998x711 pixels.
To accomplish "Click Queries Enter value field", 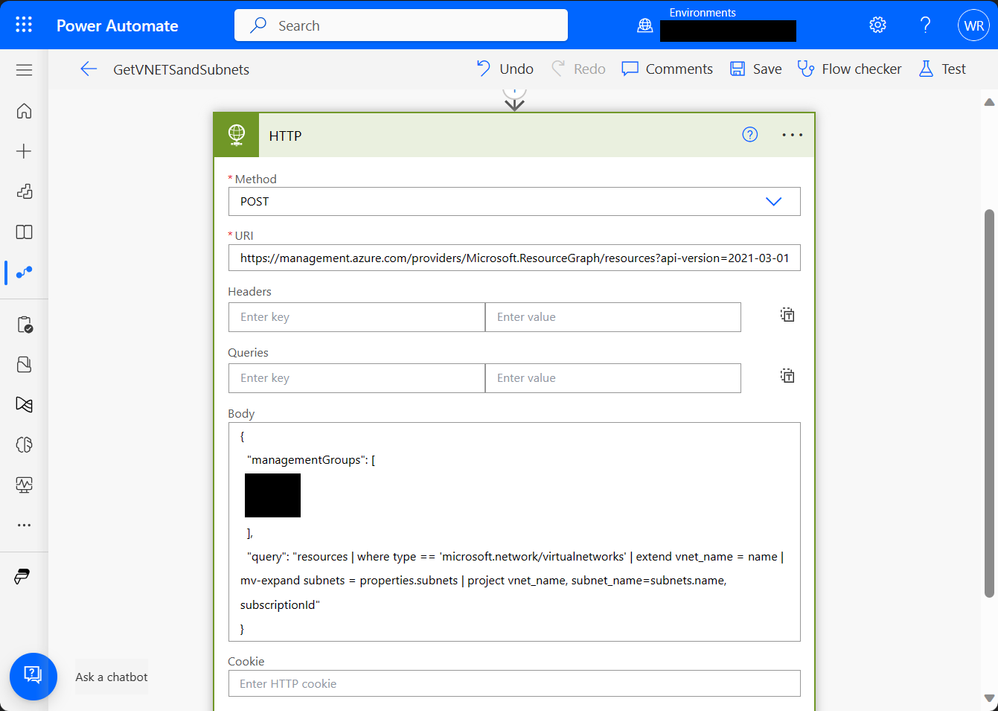I will (x=613, y=378).
